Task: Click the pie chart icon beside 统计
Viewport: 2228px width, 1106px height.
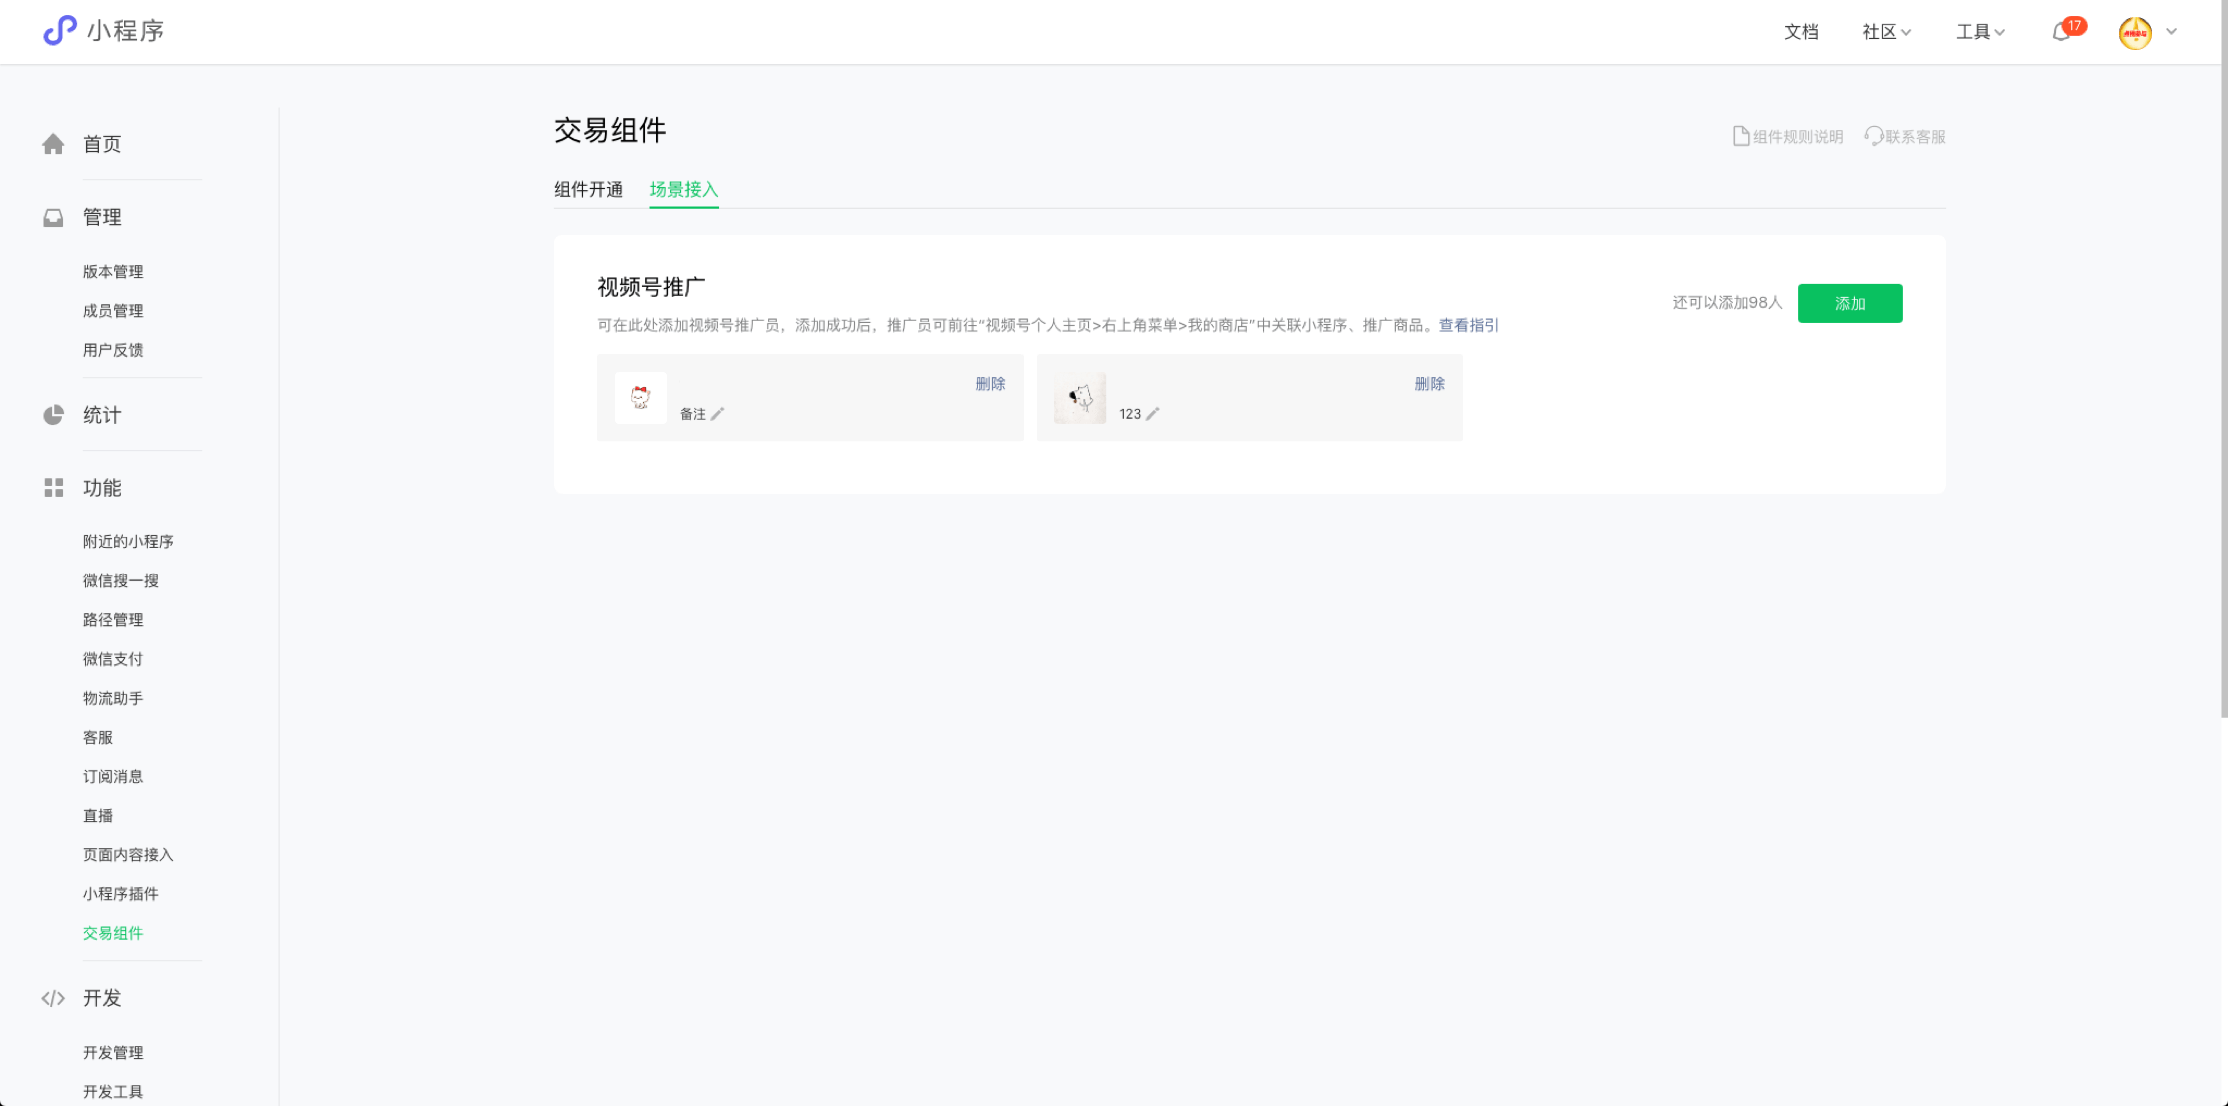Action: click(53, 415)
